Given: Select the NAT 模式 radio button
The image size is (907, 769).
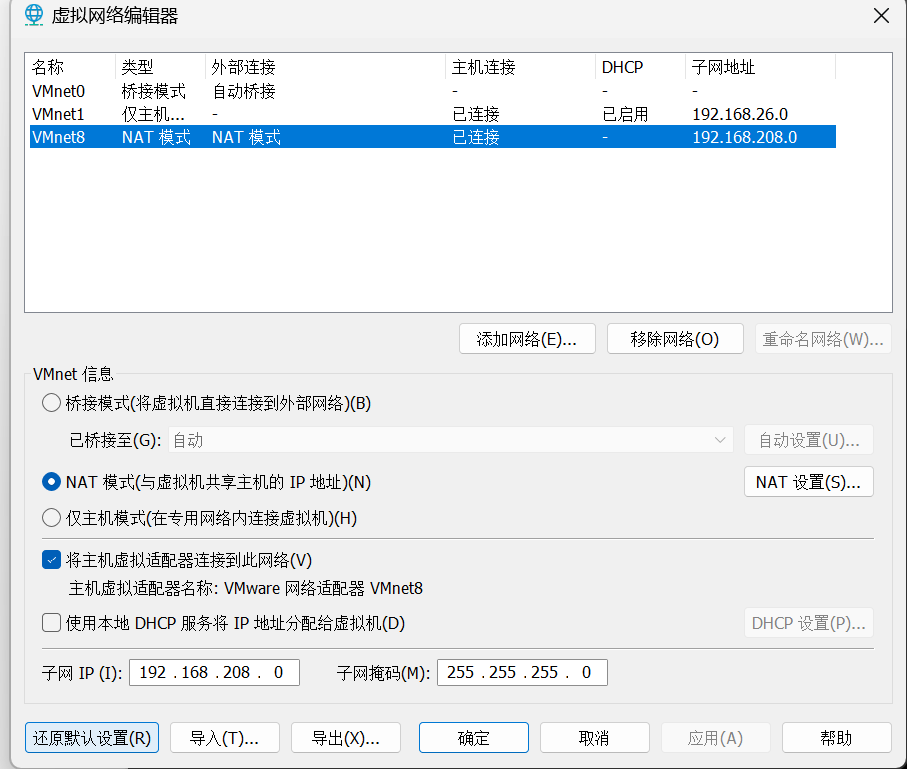Looking at the screenshot, I should click(51, 481).
